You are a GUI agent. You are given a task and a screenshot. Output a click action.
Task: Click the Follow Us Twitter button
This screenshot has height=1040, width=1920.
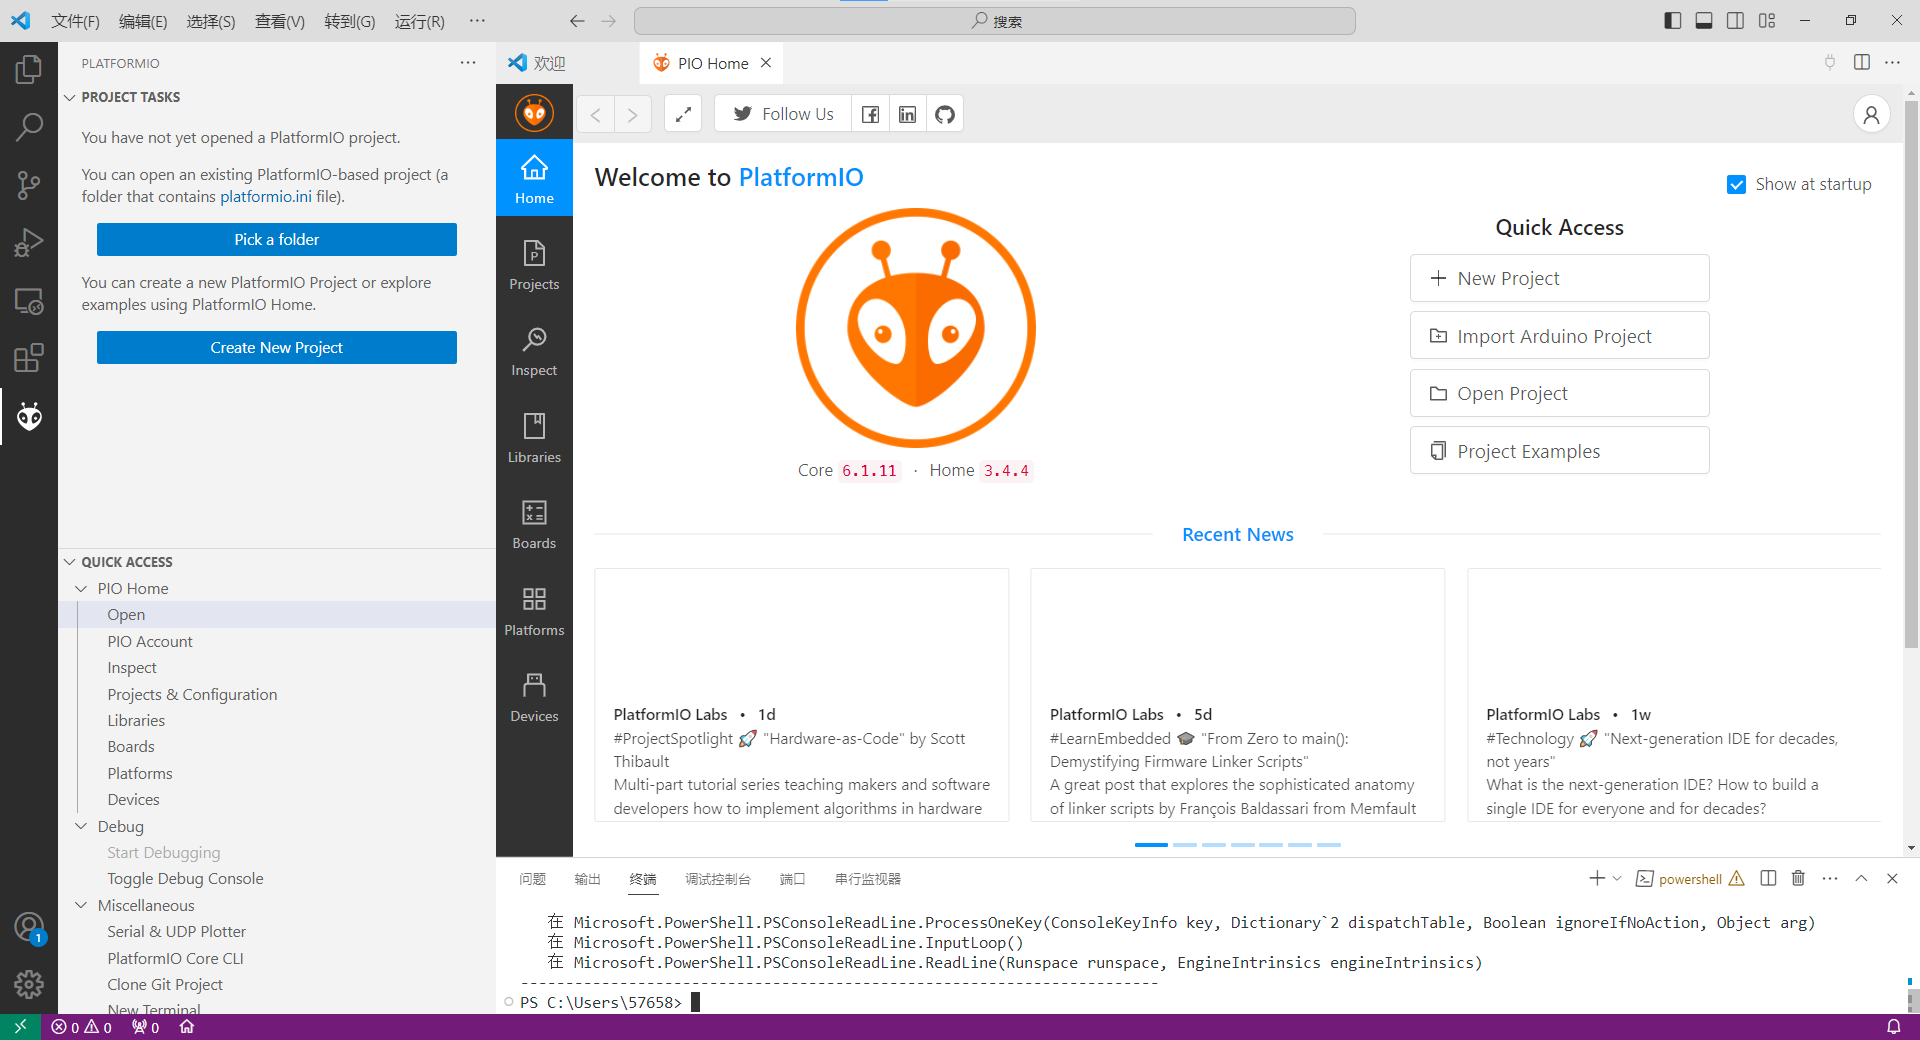[x=783, y=114]
